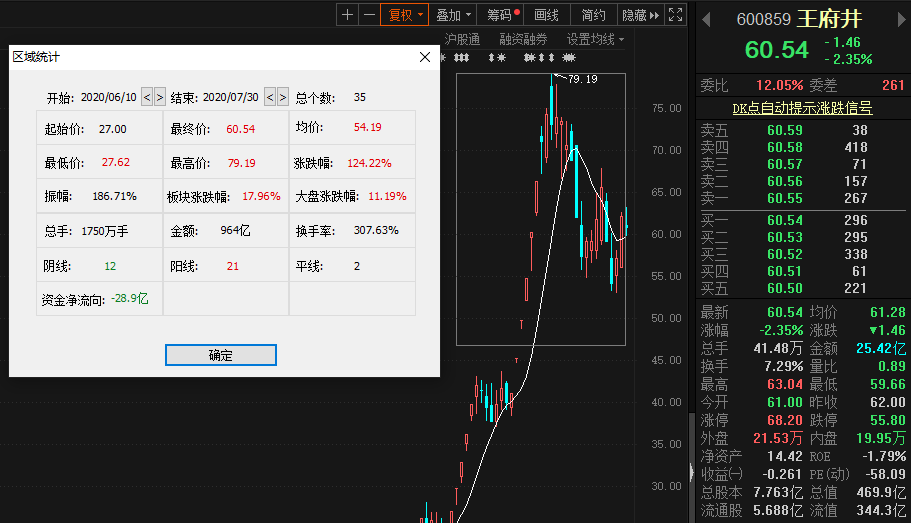
Task: Zoom in chart with plus icon
Action: (347, 15)
